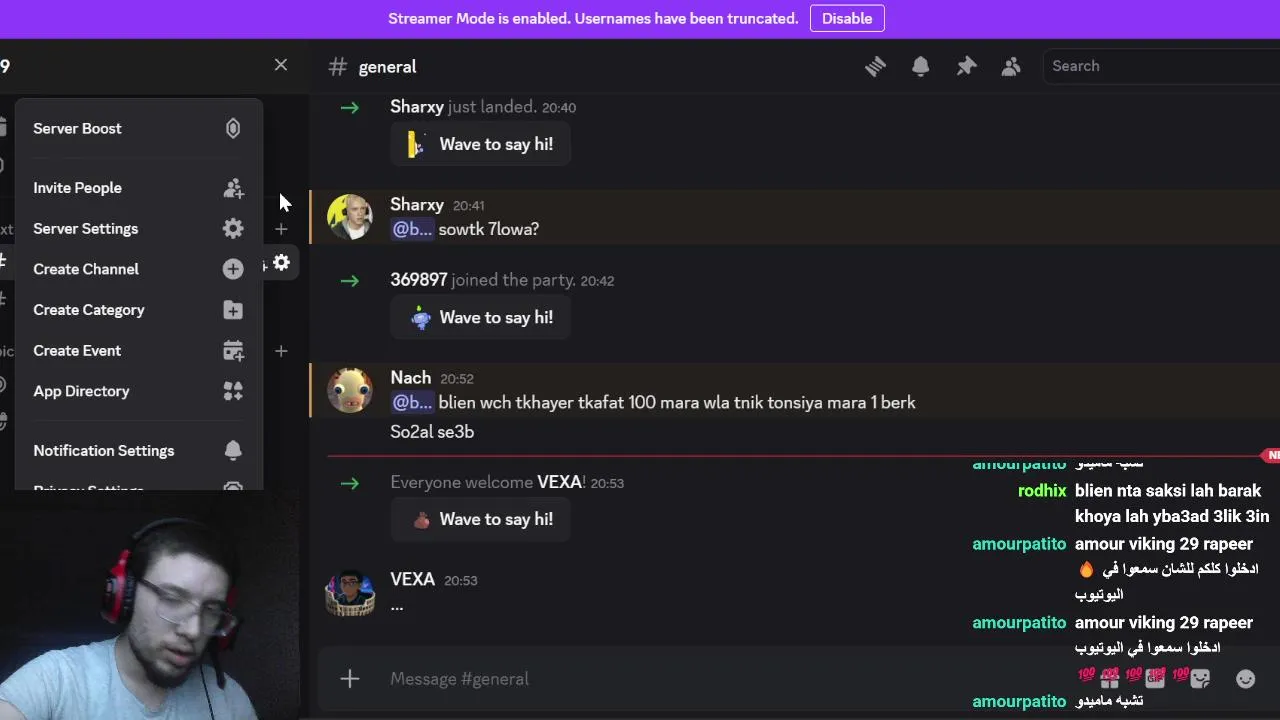Open pinned messages with the pin icon

(x=966, y=66)
